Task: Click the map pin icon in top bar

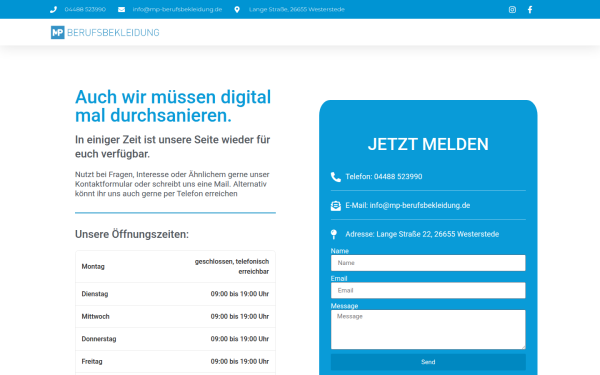Action: (237, 10)
